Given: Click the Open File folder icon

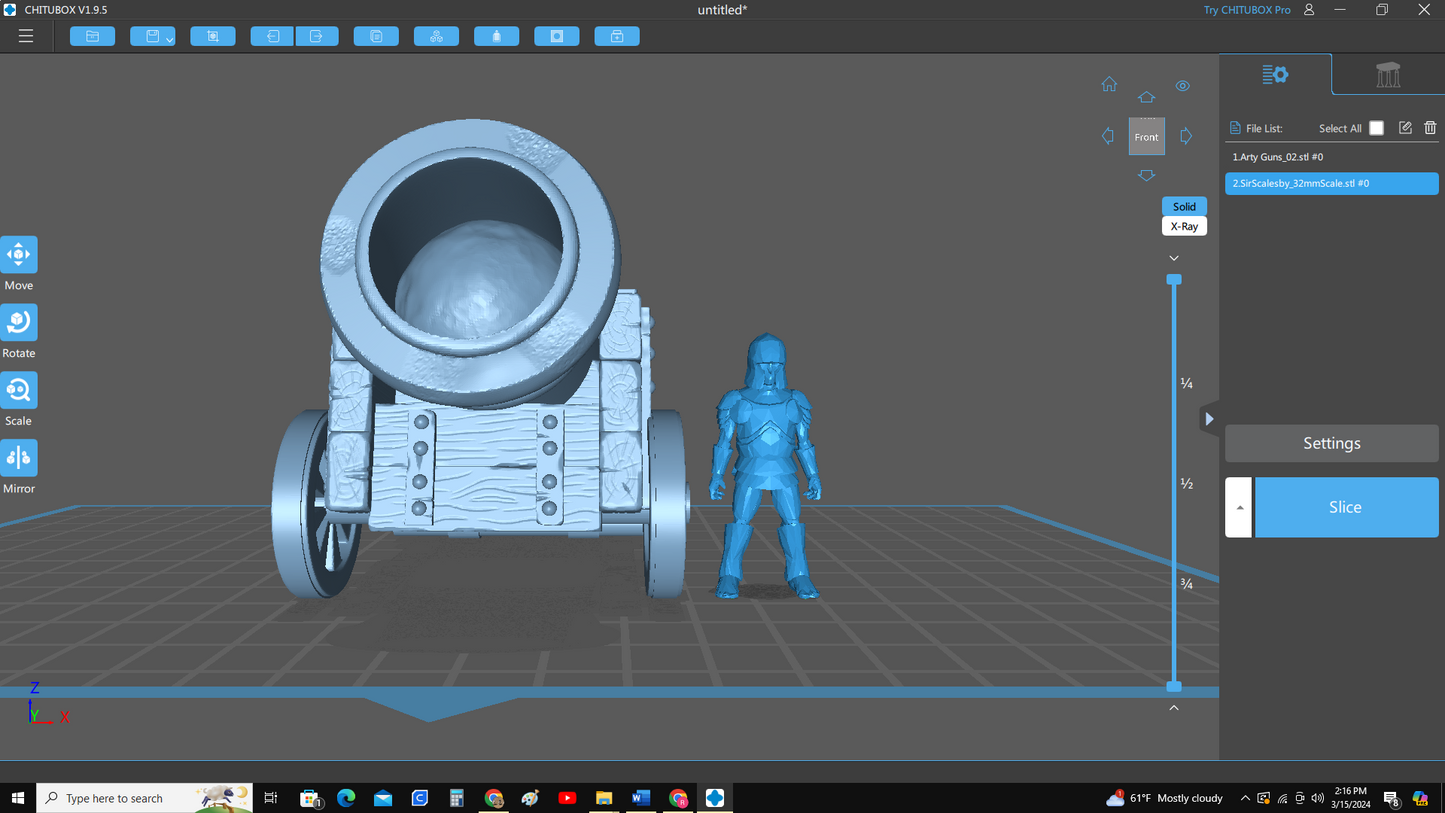Looking at the screenshot, I should (x=92, y=36).
